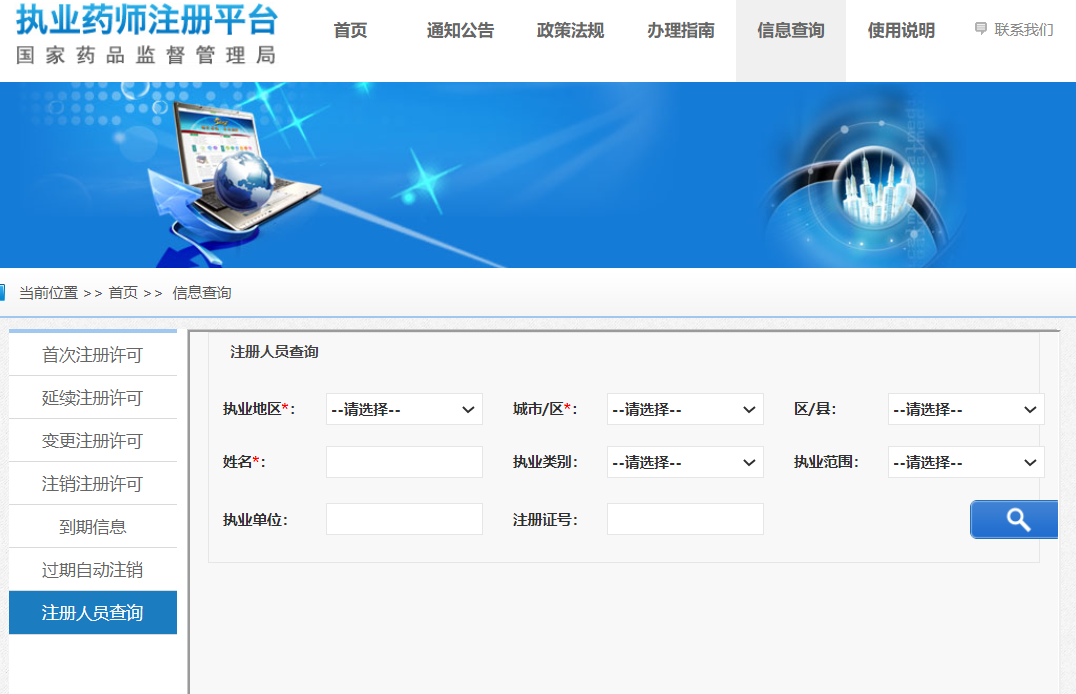1076x694 pixels.
Task: Open the 办理指南 navigation item
Action: tap(681, 31)
